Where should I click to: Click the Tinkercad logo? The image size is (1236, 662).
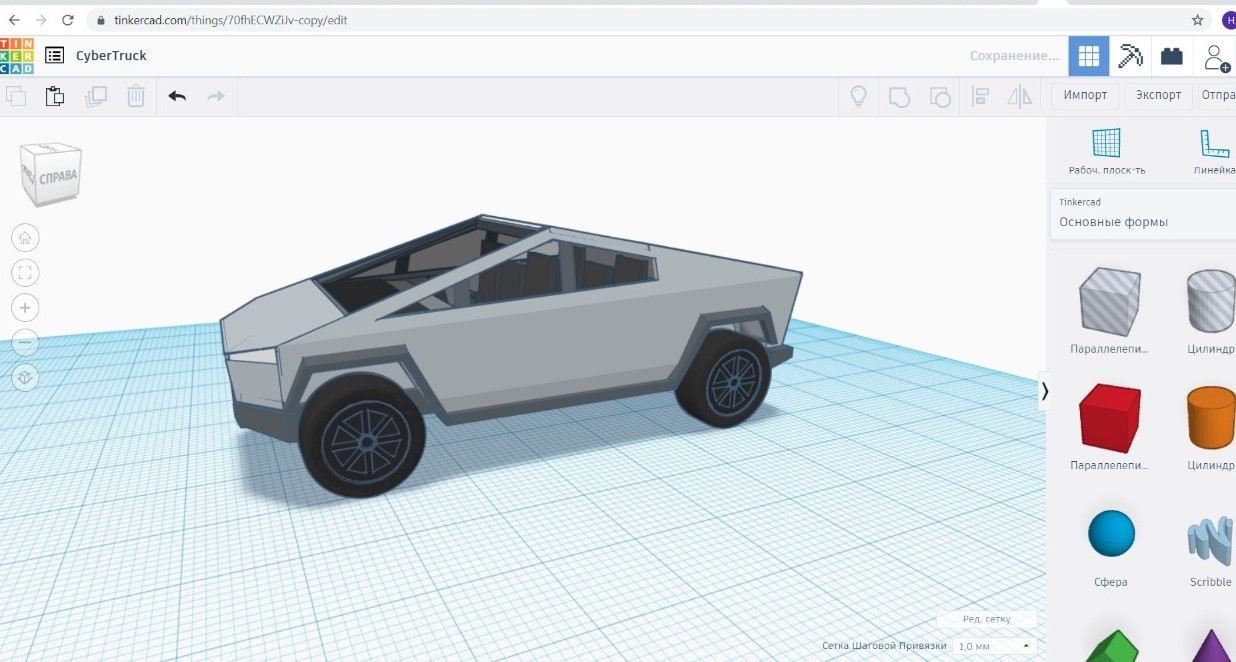pos(17,56)
